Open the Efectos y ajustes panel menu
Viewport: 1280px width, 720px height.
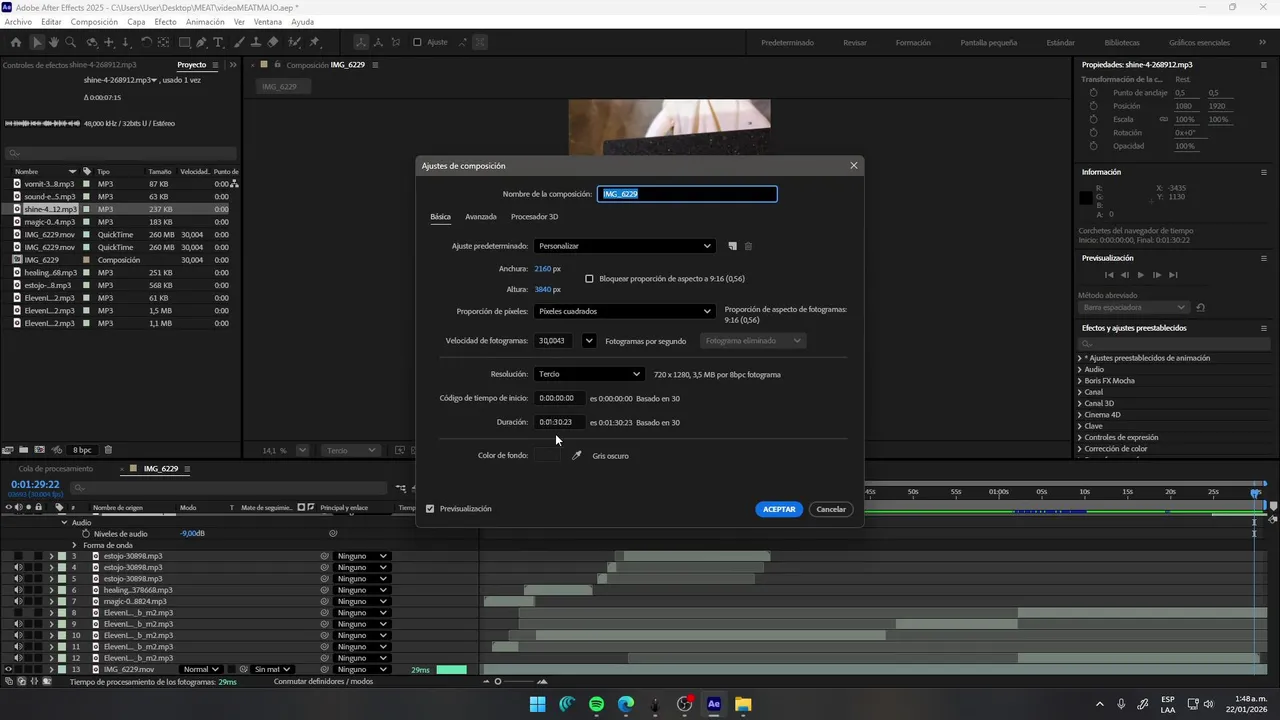tap(1264, 328)
